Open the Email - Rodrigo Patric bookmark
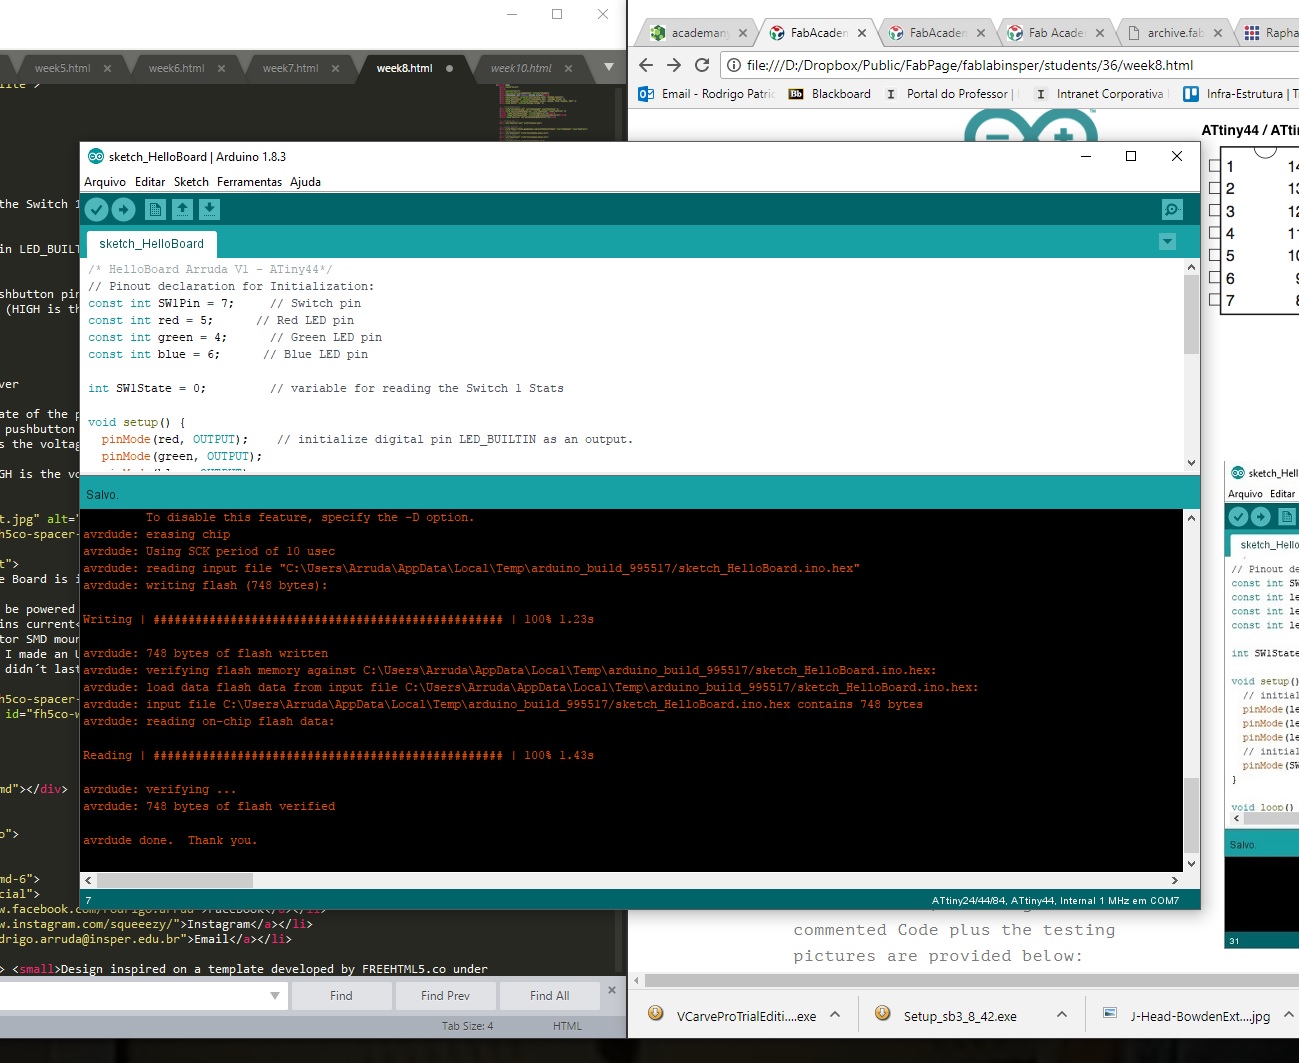Image resolution: width=1299 pixels, height=1063 pixels. click(707, 94)
